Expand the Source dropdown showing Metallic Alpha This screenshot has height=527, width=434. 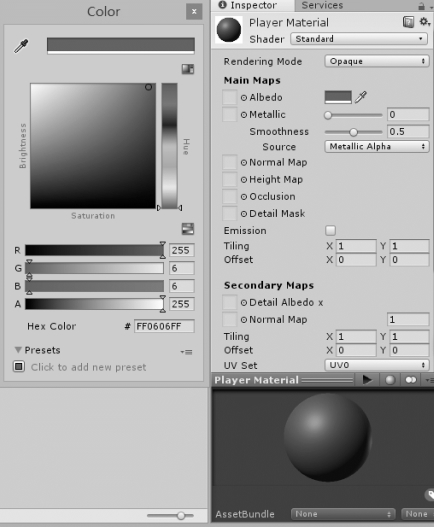377,147
